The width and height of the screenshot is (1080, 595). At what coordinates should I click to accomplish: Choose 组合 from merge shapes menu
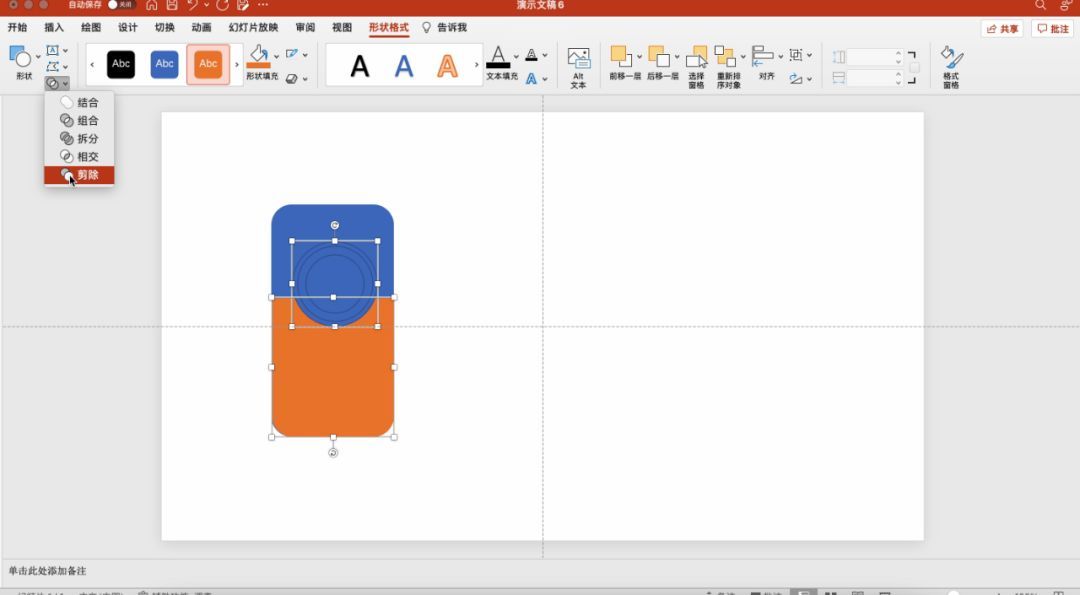tap(79, 121)
